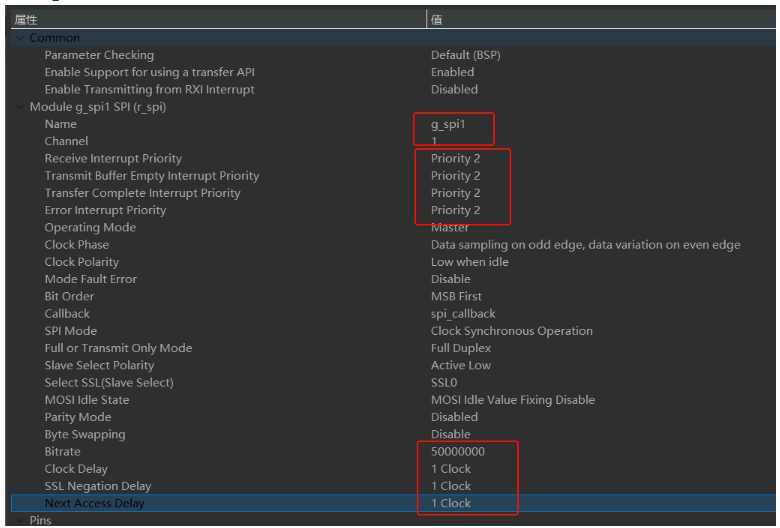The height and width of the screenshot is (528, 780).
Task: Change Operating Mode Master value
Action: (452, 227)
